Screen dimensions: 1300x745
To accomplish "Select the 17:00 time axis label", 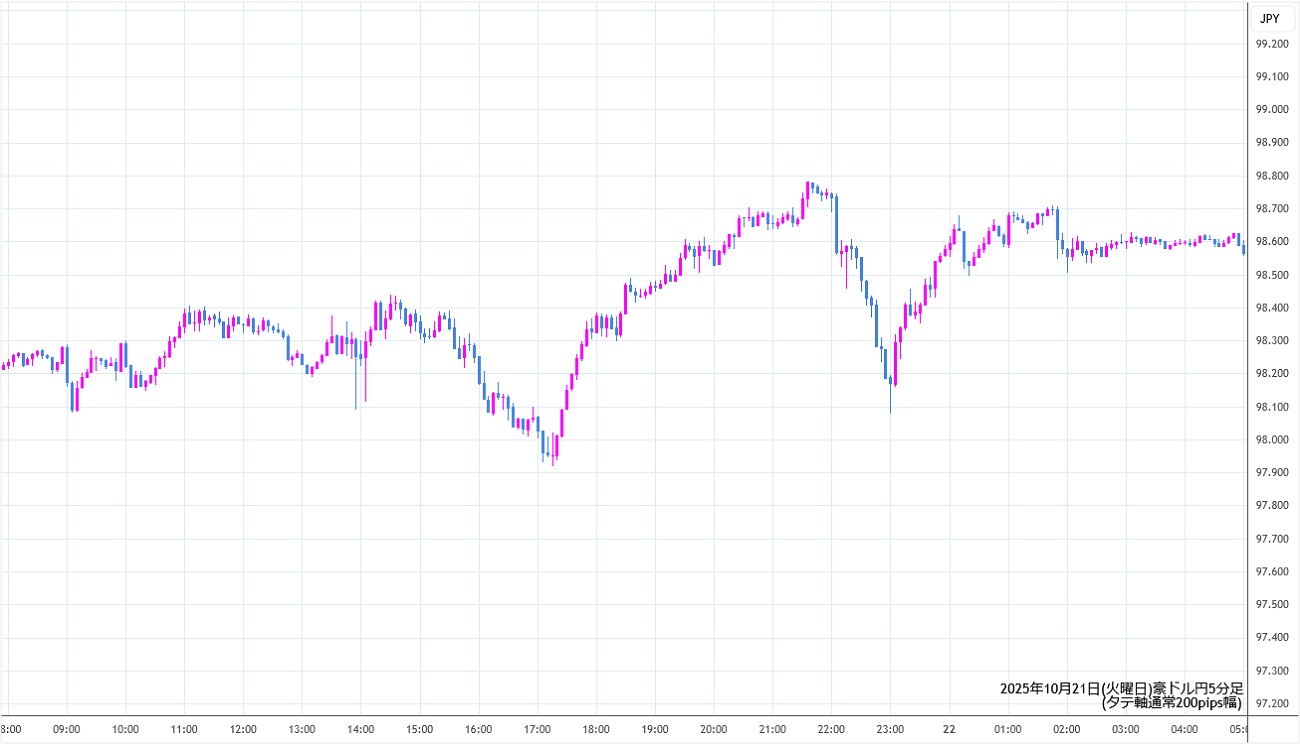I will click(x=537, y=729).
